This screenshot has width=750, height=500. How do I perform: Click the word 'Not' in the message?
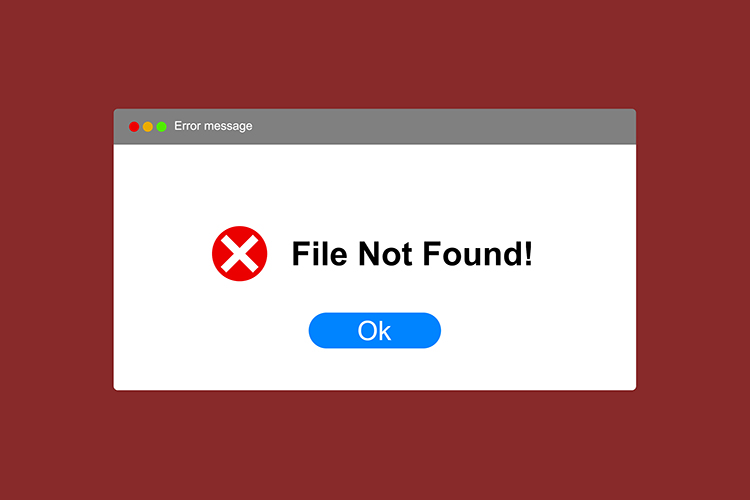coord(385,254)
